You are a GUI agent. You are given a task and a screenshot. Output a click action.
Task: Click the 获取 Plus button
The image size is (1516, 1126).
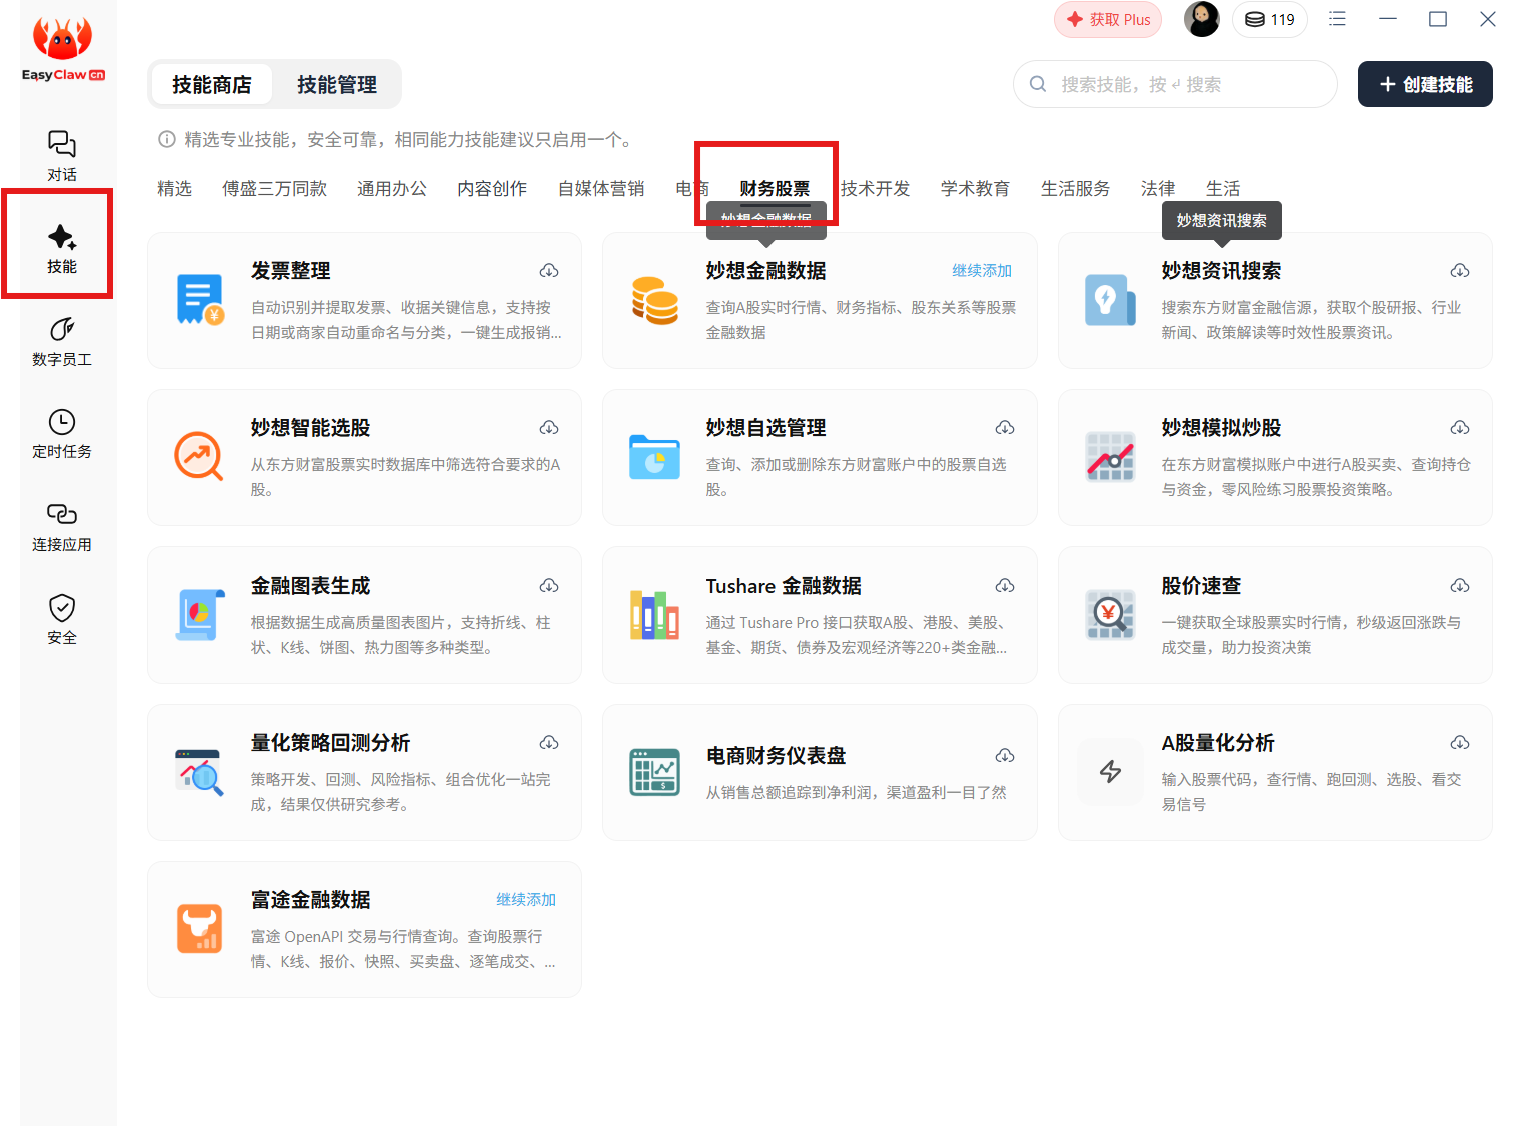tap(1108, 19)
